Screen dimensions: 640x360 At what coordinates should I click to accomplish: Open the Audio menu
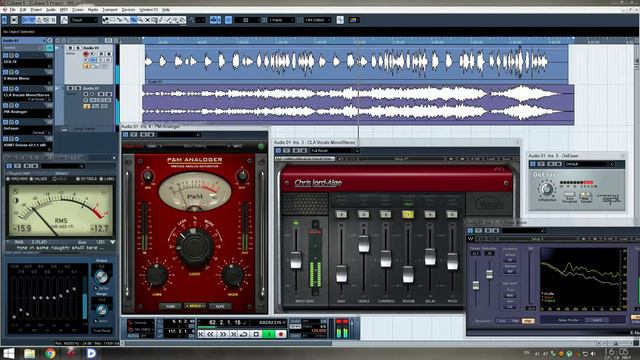point(51,9)
